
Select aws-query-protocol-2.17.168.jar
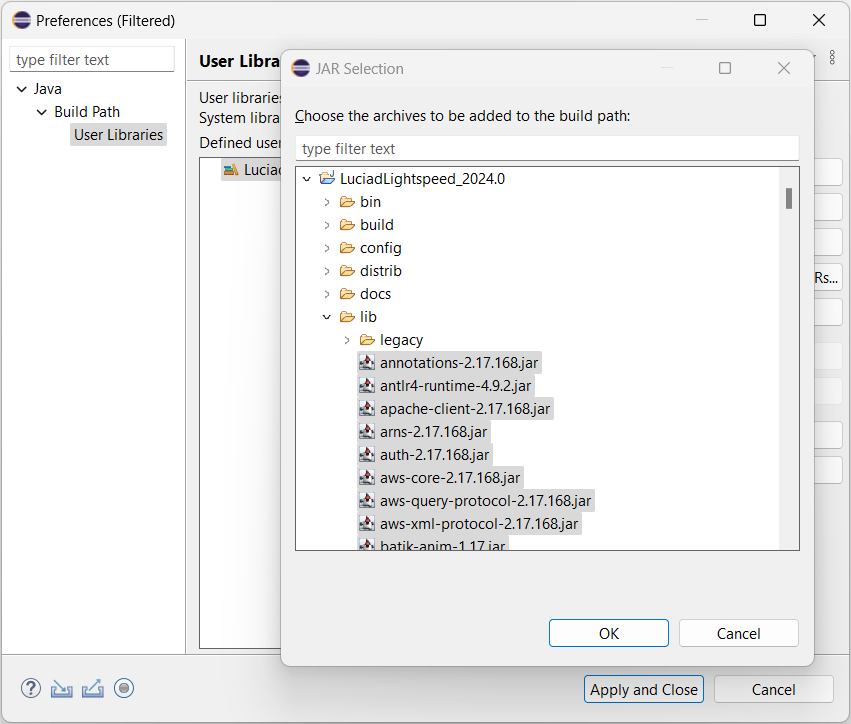[x=485, y=501]
